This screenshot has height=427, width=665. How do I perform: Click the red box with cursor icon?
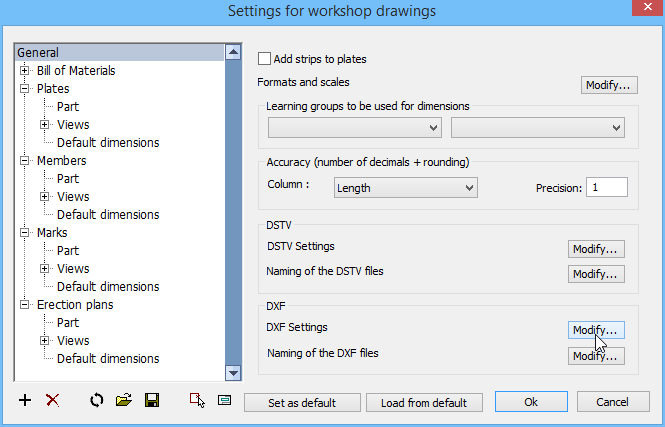pos(197,400)
